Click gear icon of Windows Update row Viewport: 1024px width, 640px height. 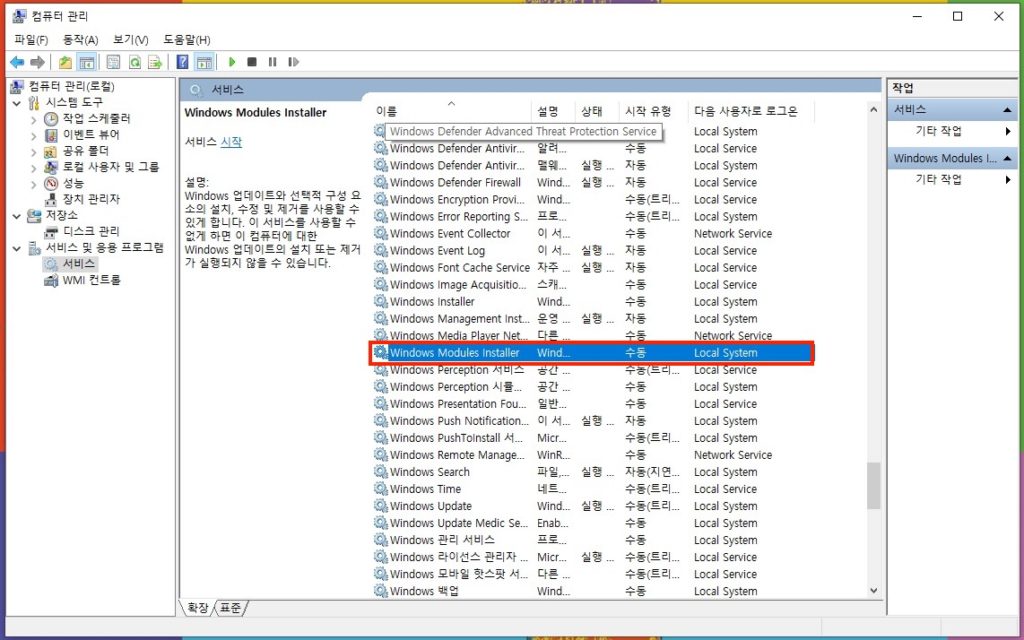[381, 505]
